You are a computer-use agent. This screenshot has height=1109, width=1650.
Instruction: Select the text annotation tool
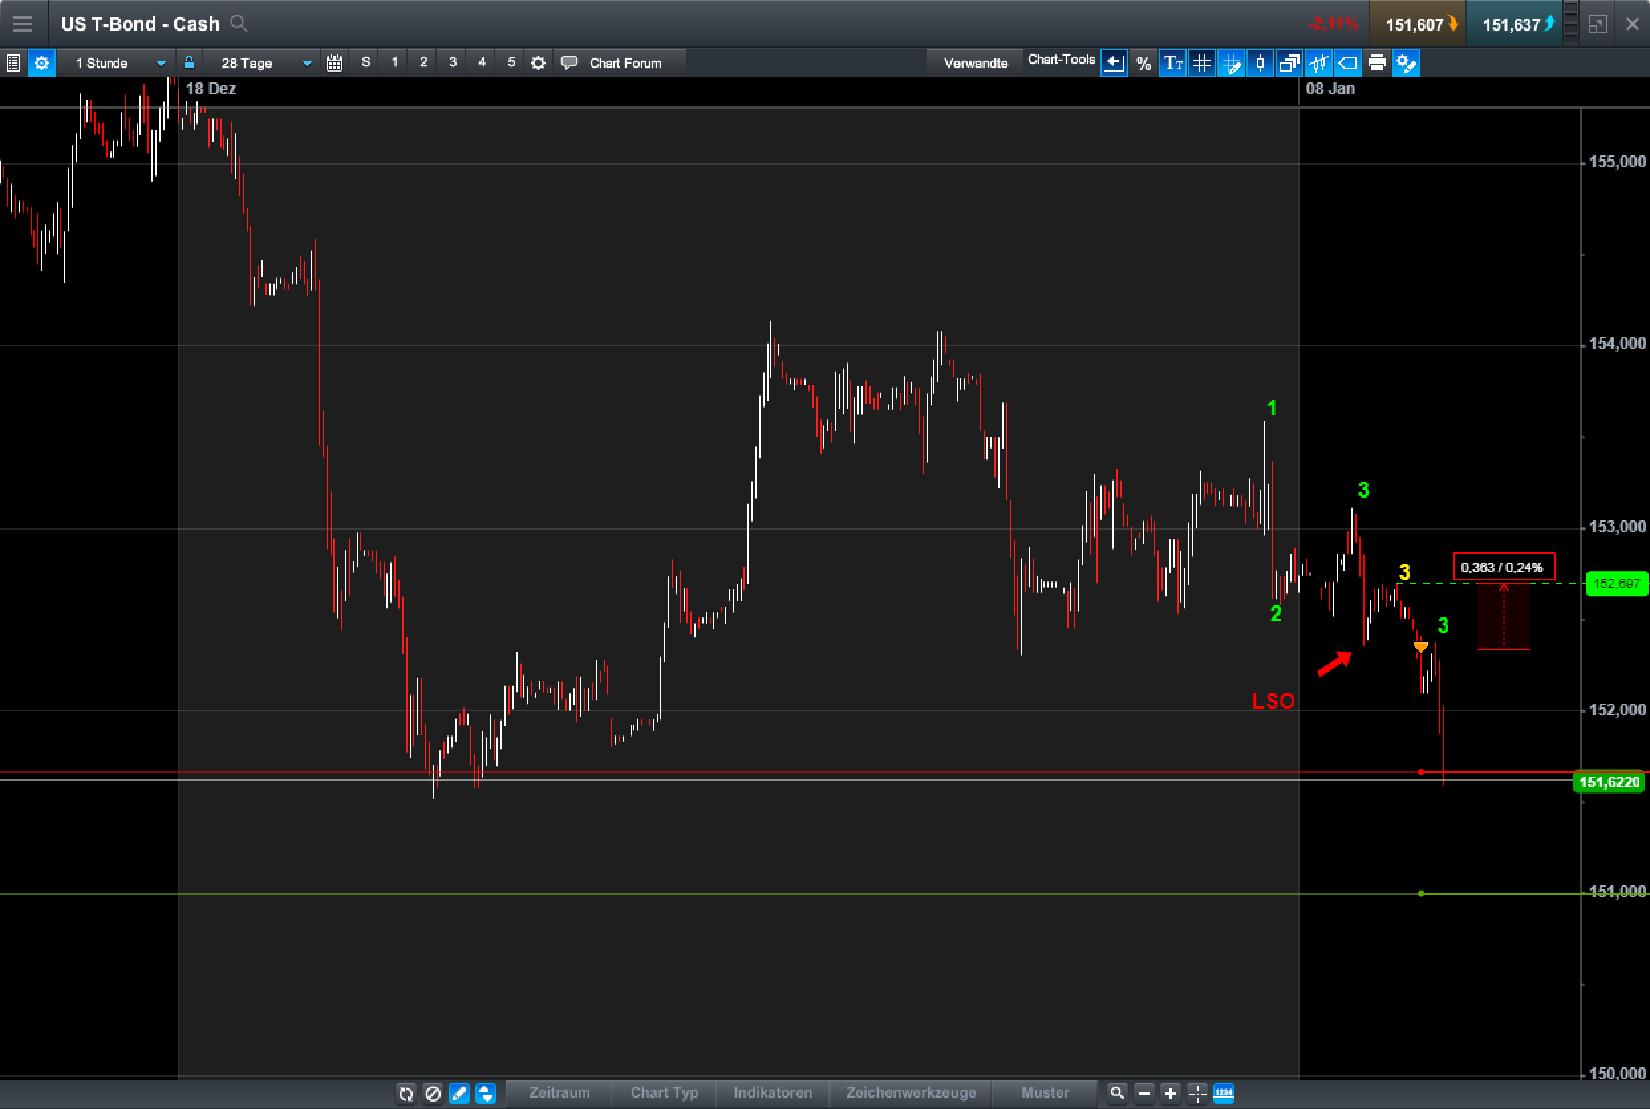coord(1171,63)
